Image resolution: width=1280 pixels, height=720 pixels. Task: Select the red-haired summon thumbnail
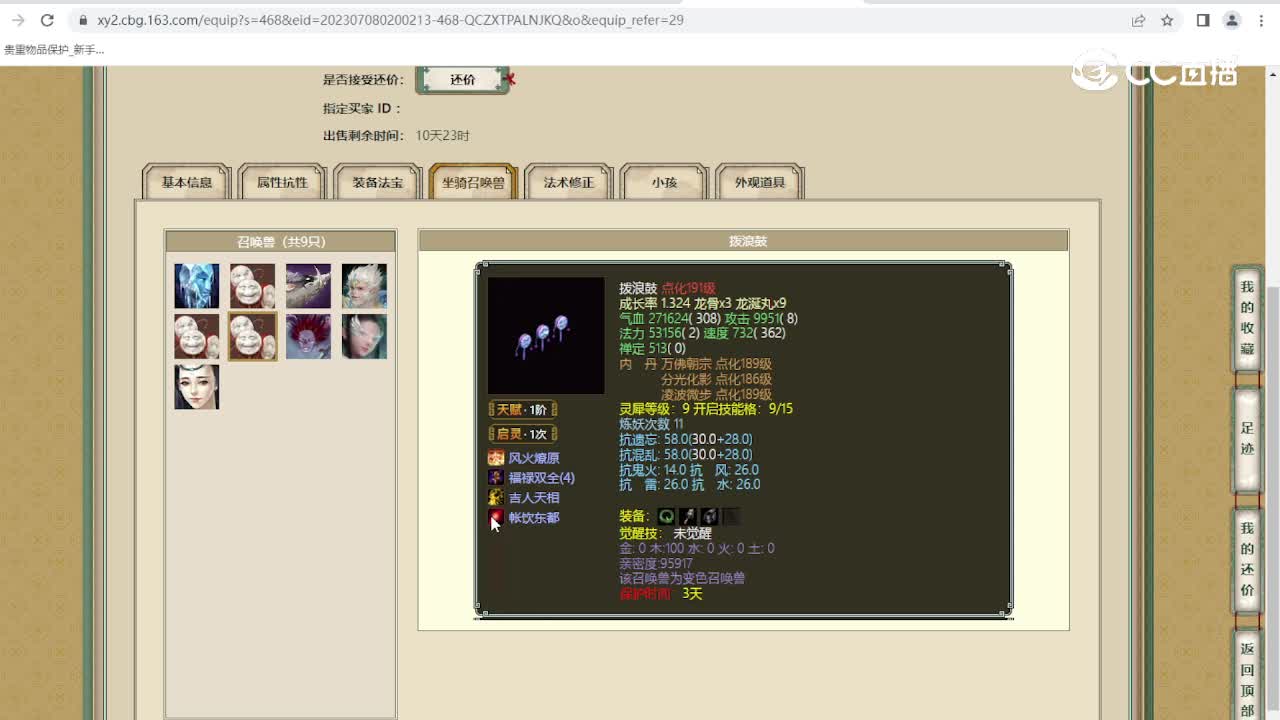[x=308, y=336]
